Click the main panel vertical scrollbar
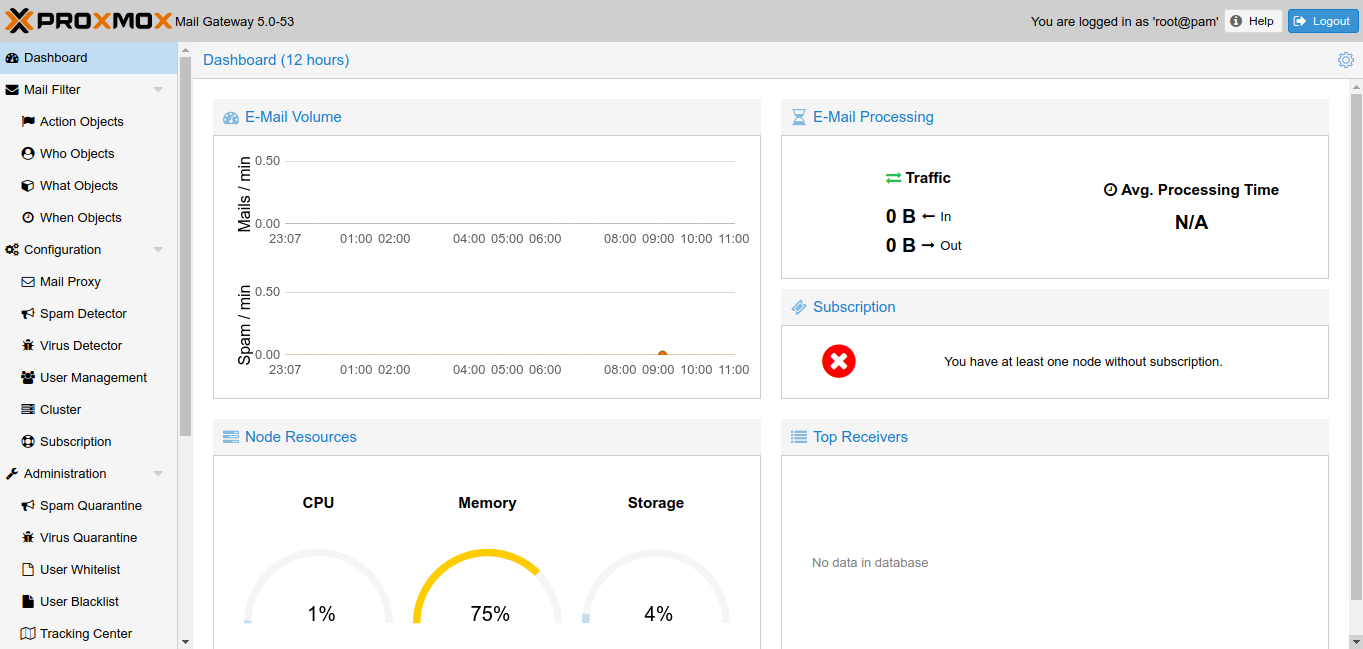Screen dimensions: 1363x649 (x=1356, y=346)
